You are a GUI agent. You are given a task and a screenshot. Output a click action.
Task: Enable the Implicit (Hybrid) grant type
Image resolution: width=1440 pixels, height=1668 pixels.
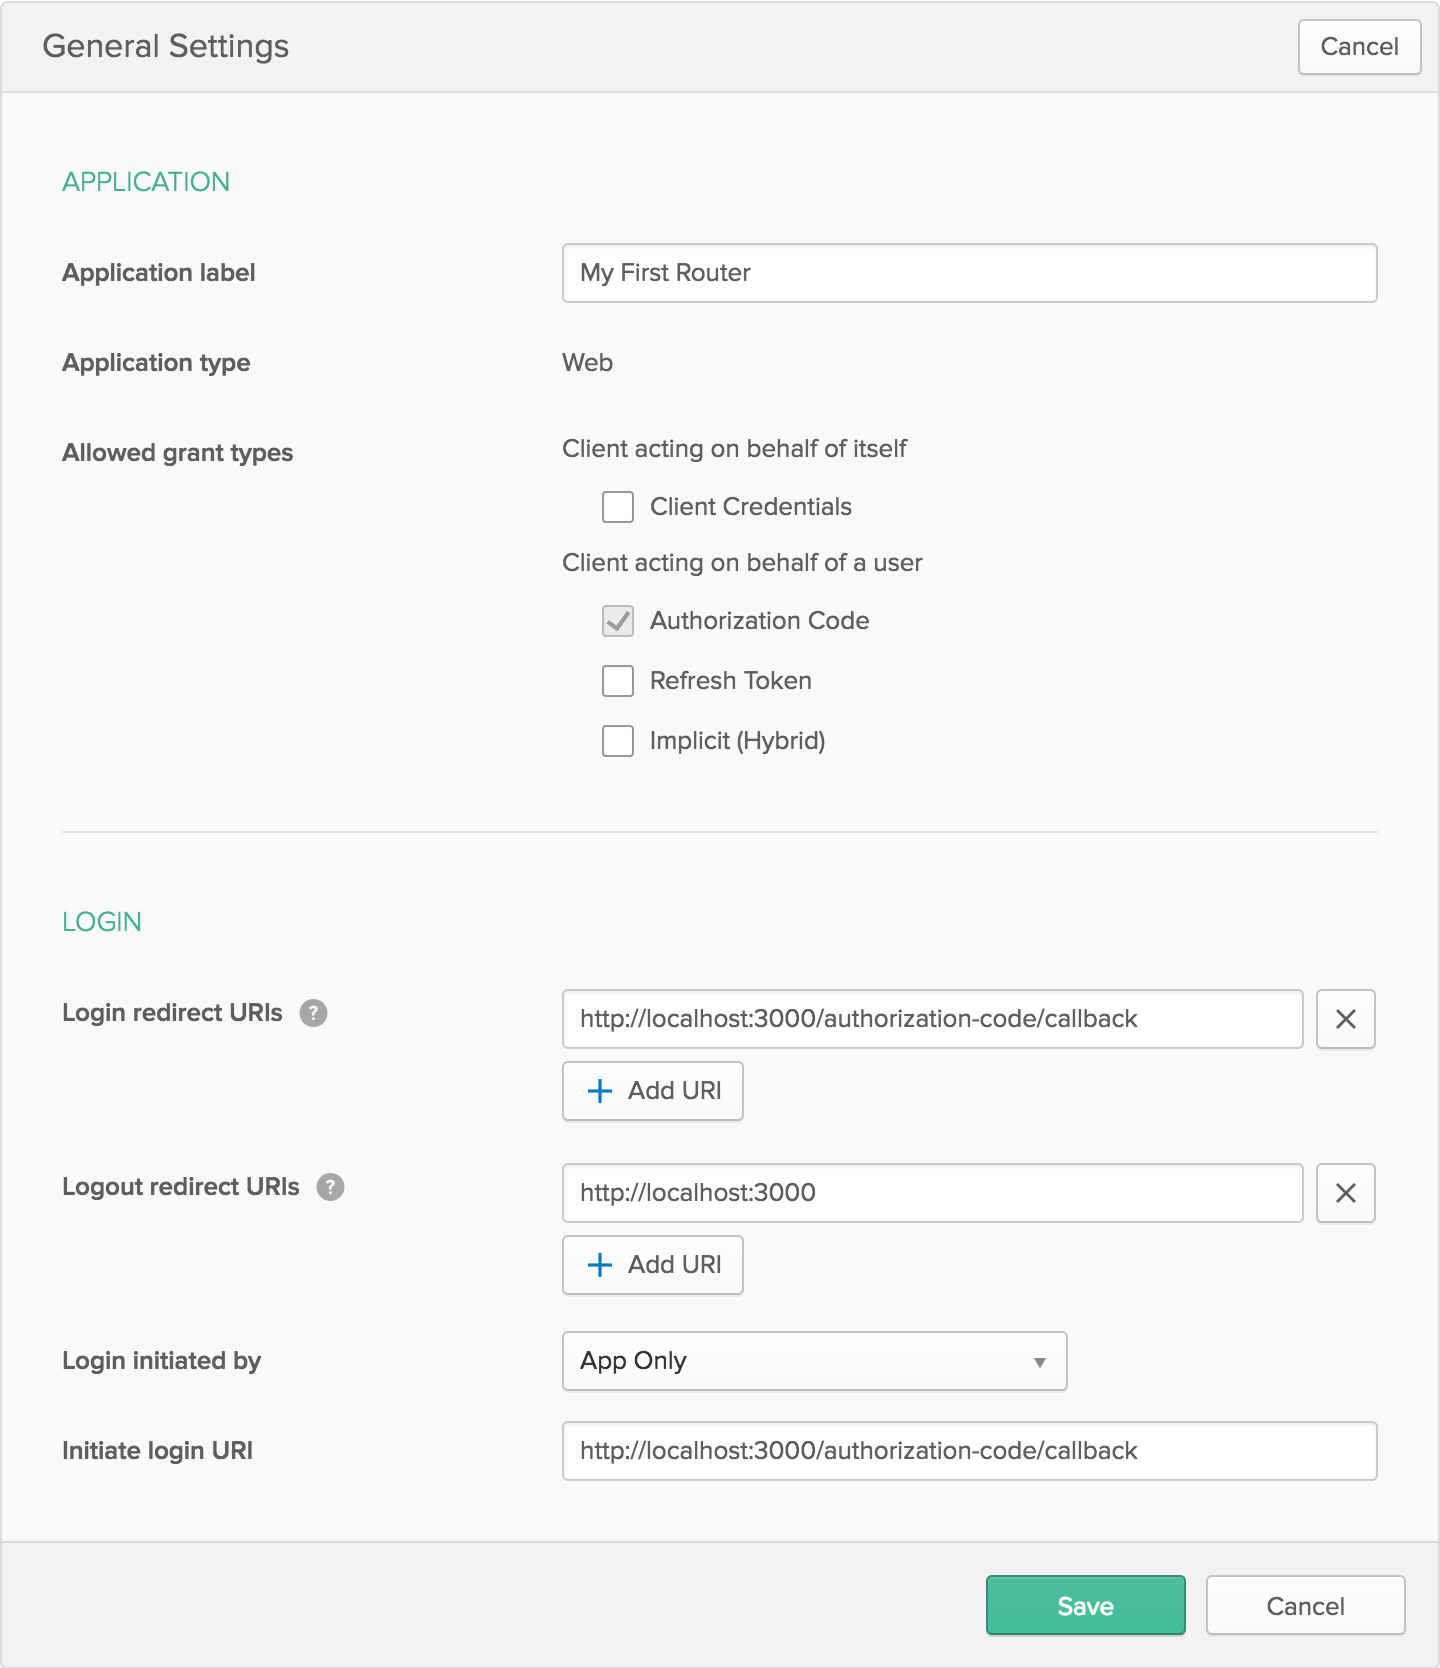click(618, 741)
